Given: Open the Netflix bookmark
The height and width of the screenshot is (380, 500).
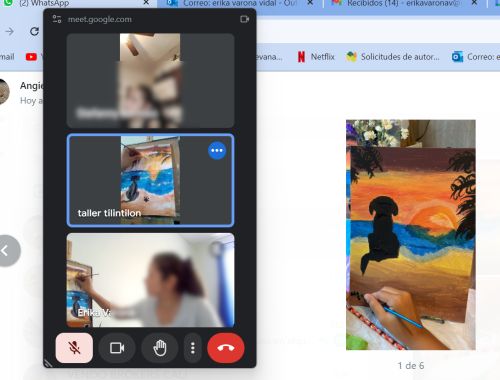Looking at the screenshot, I should coord(316,57).
